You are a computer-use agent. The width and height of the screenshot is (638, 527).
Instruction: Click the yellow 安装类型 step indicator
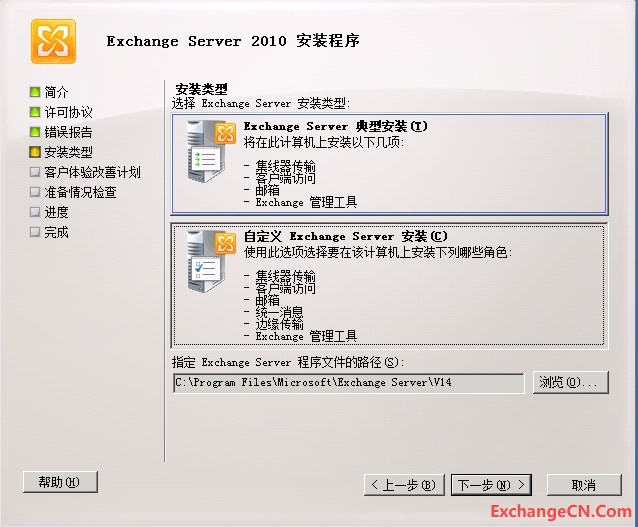[x=35, y=152]
